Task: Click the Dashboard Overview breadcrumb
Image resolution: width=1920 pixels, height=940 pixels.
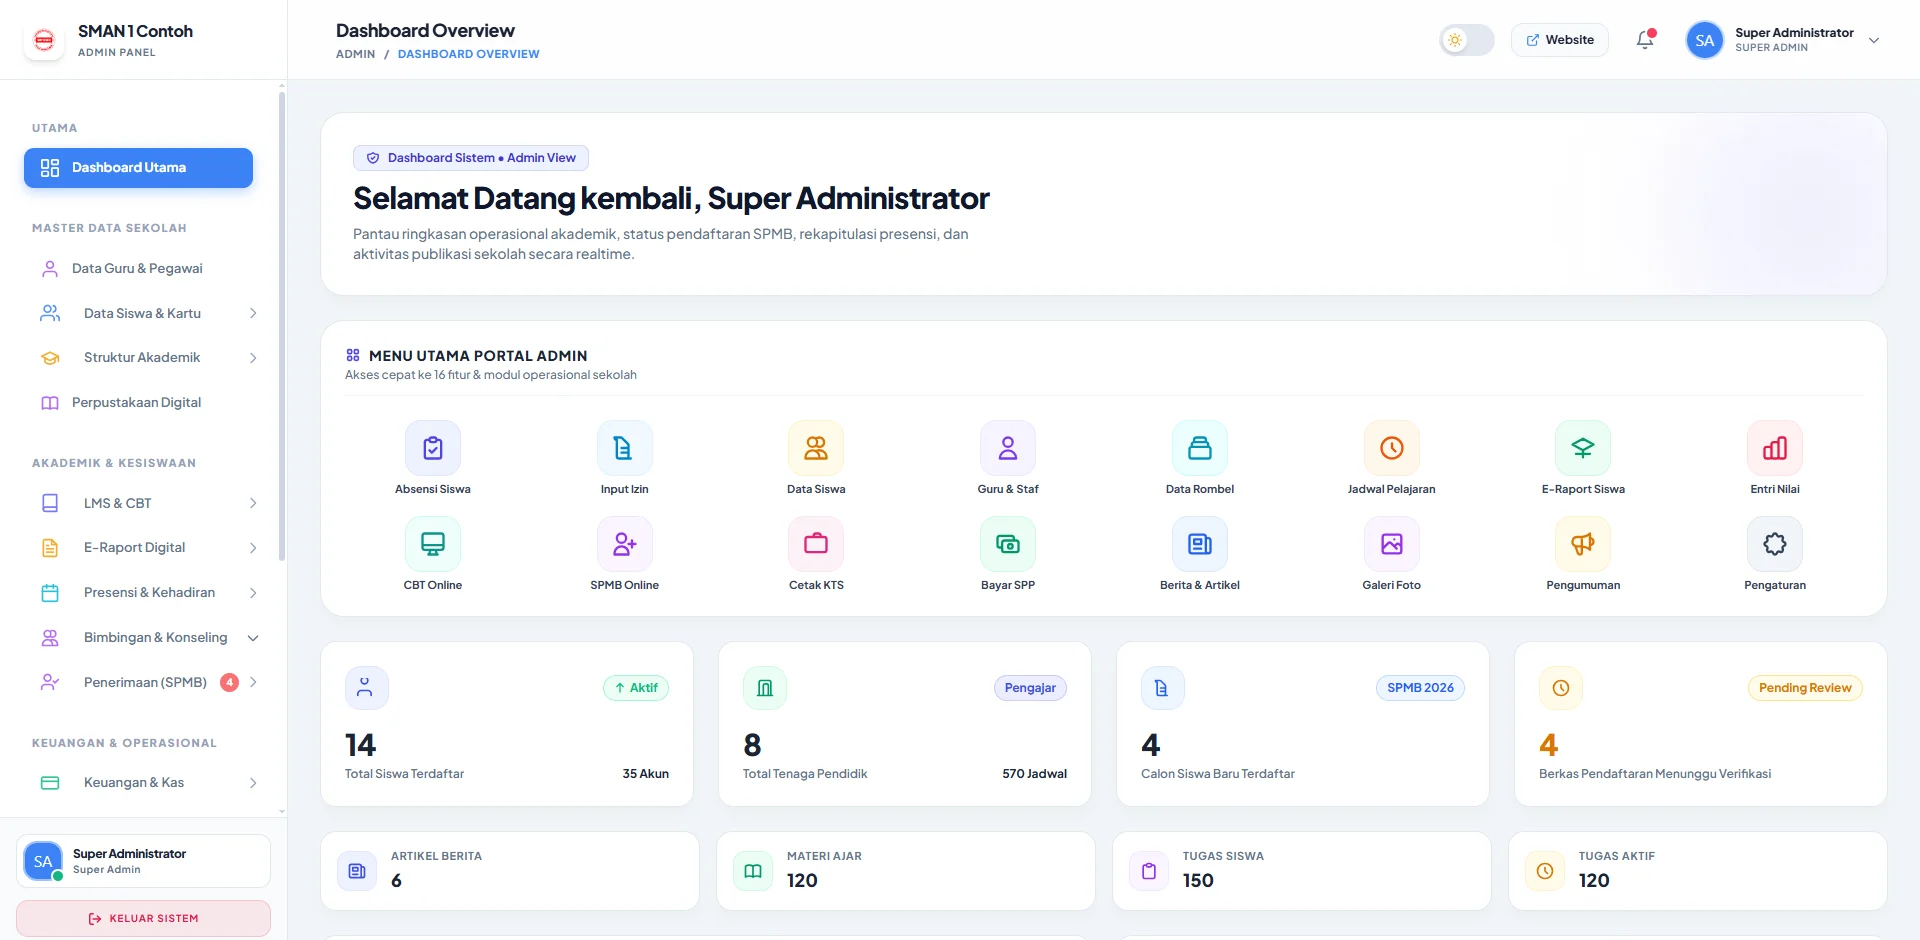Action: coord(468,54)
